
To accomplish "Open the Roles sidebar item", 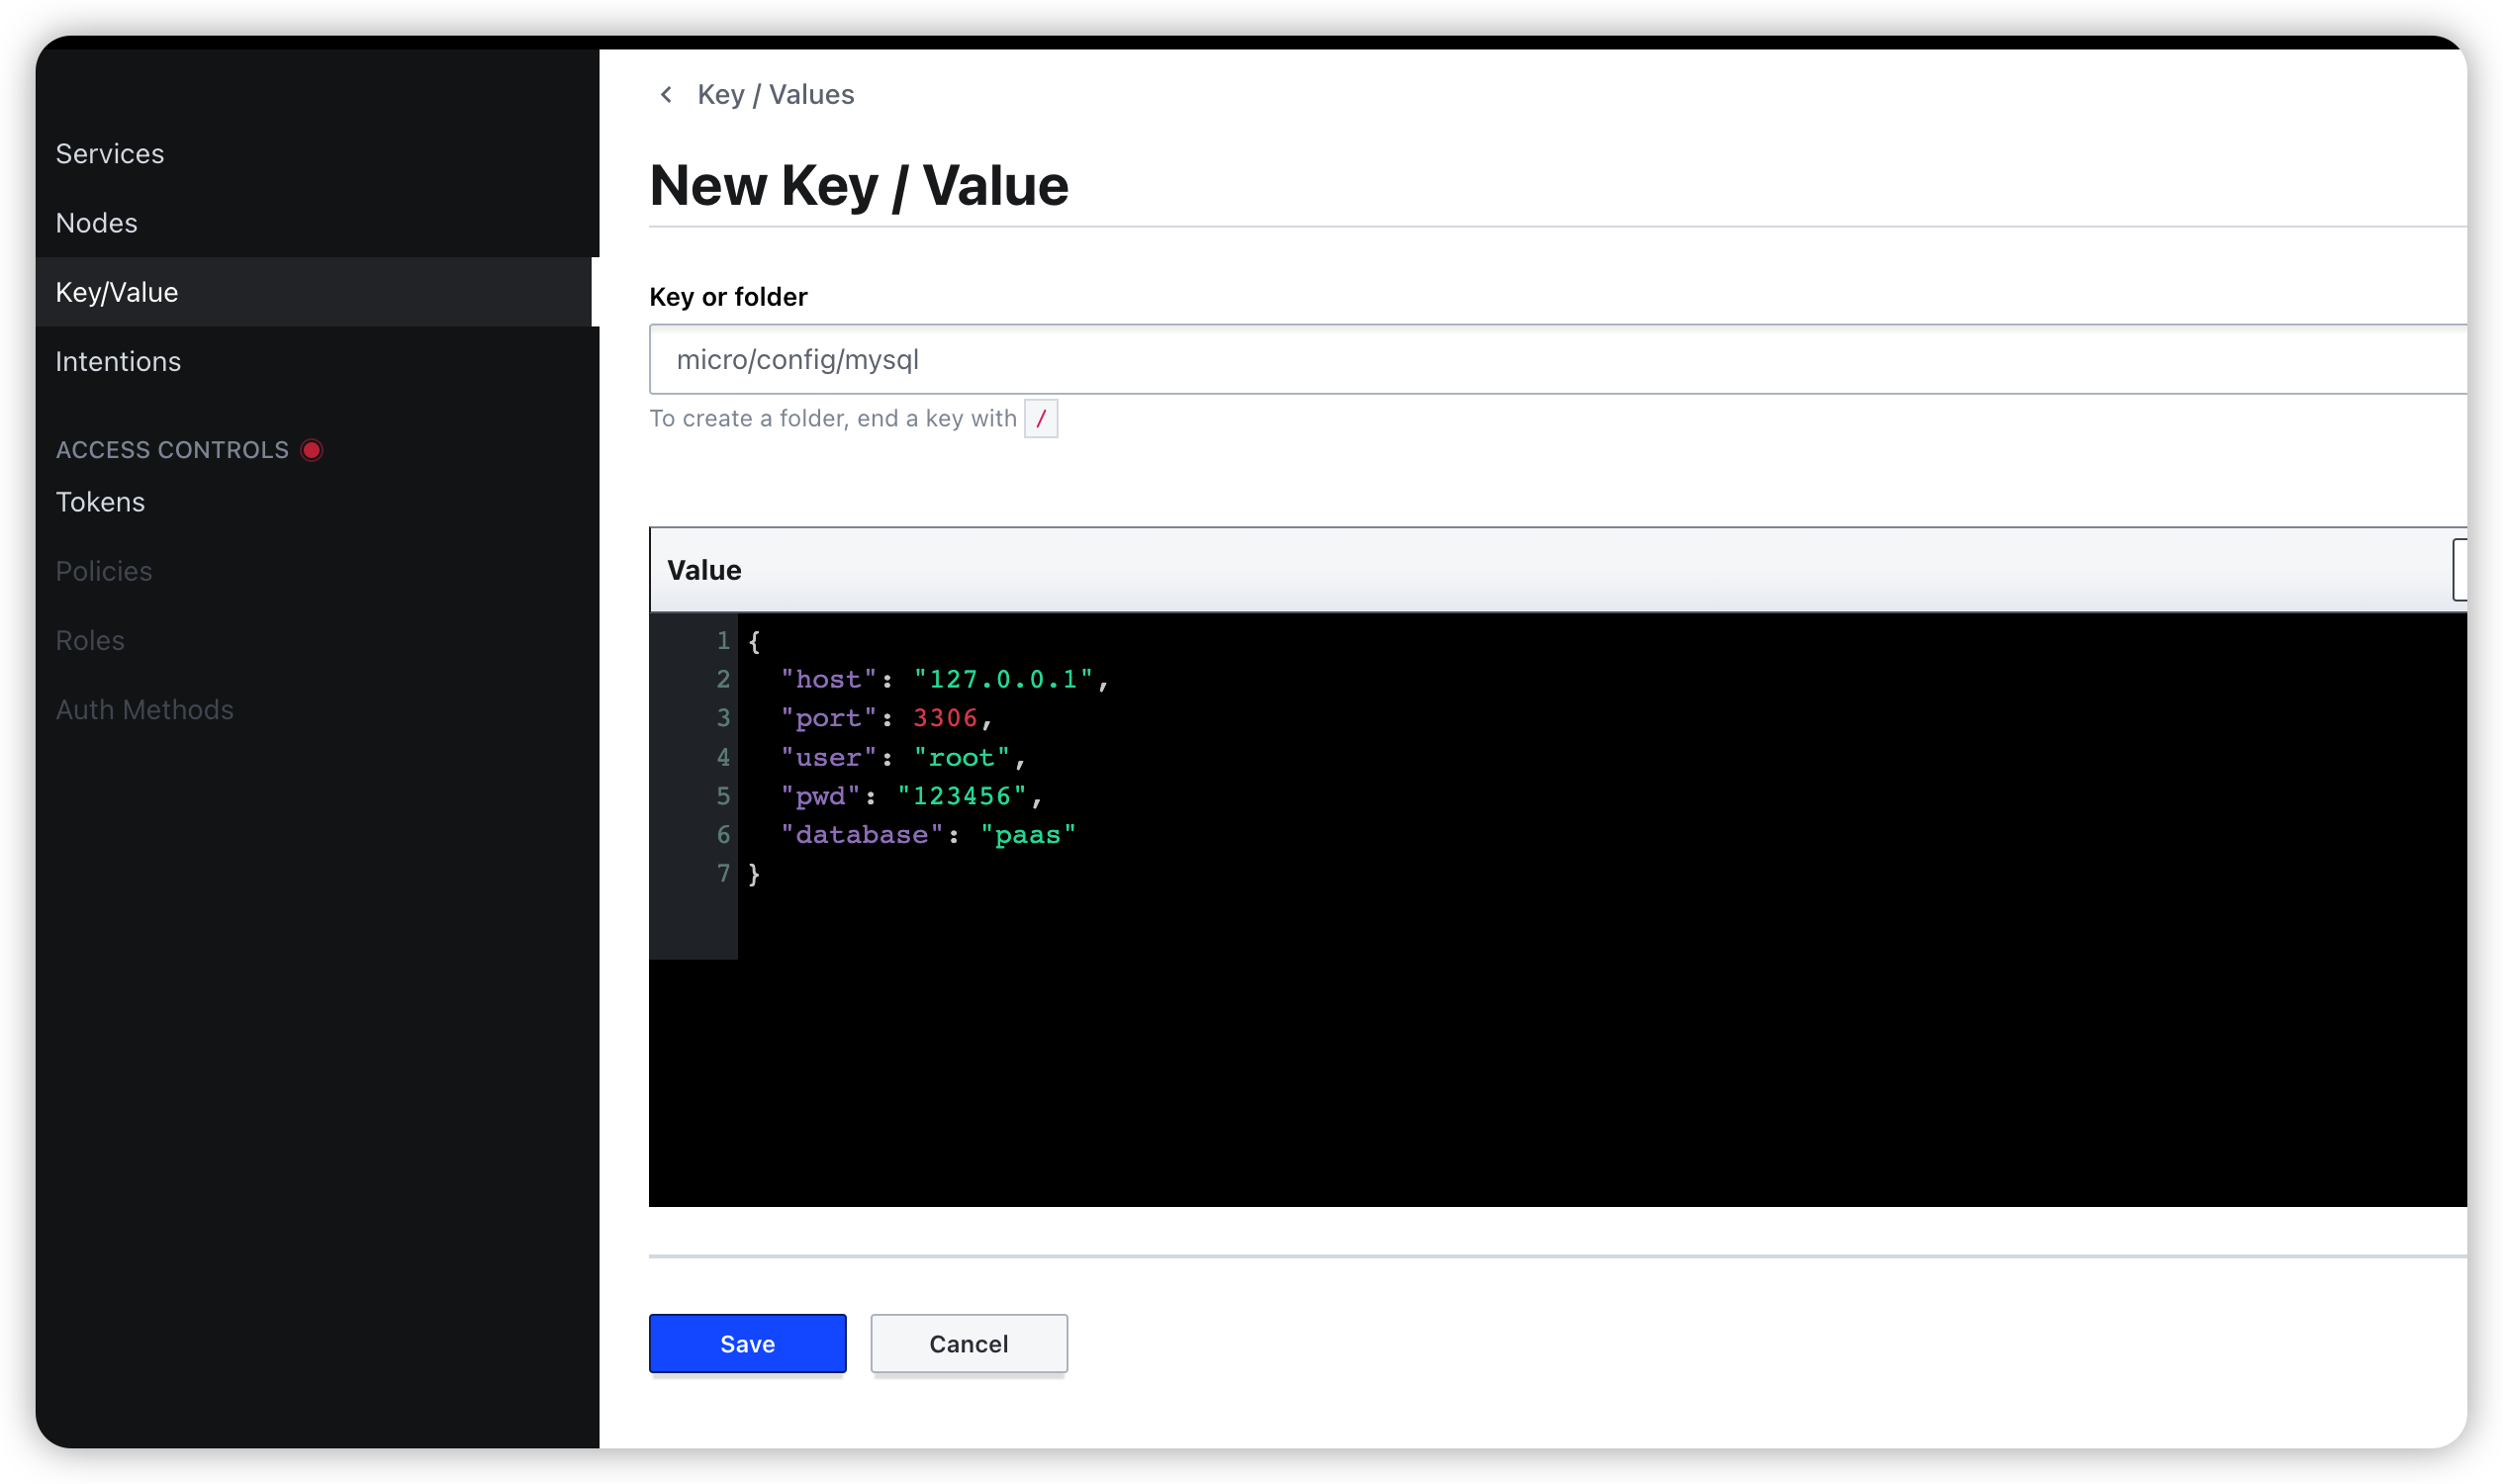I will pyautogui.click(x=90, y=639).
